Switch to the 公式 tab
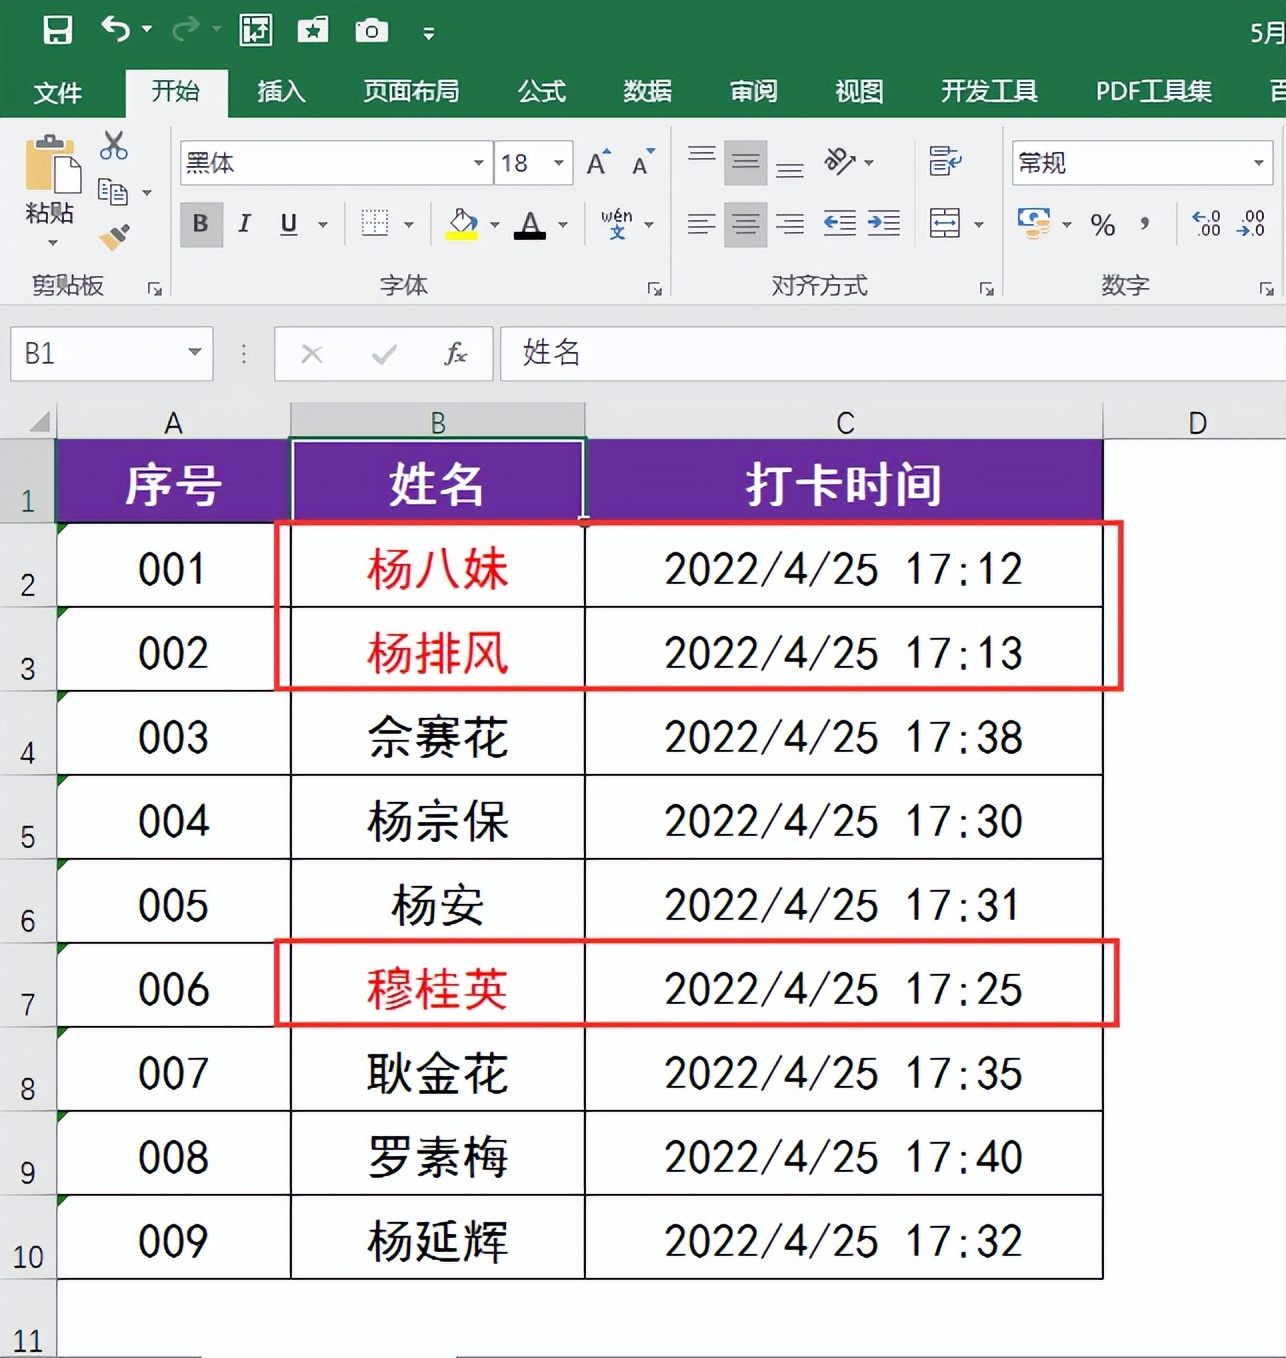 [542, 91]
